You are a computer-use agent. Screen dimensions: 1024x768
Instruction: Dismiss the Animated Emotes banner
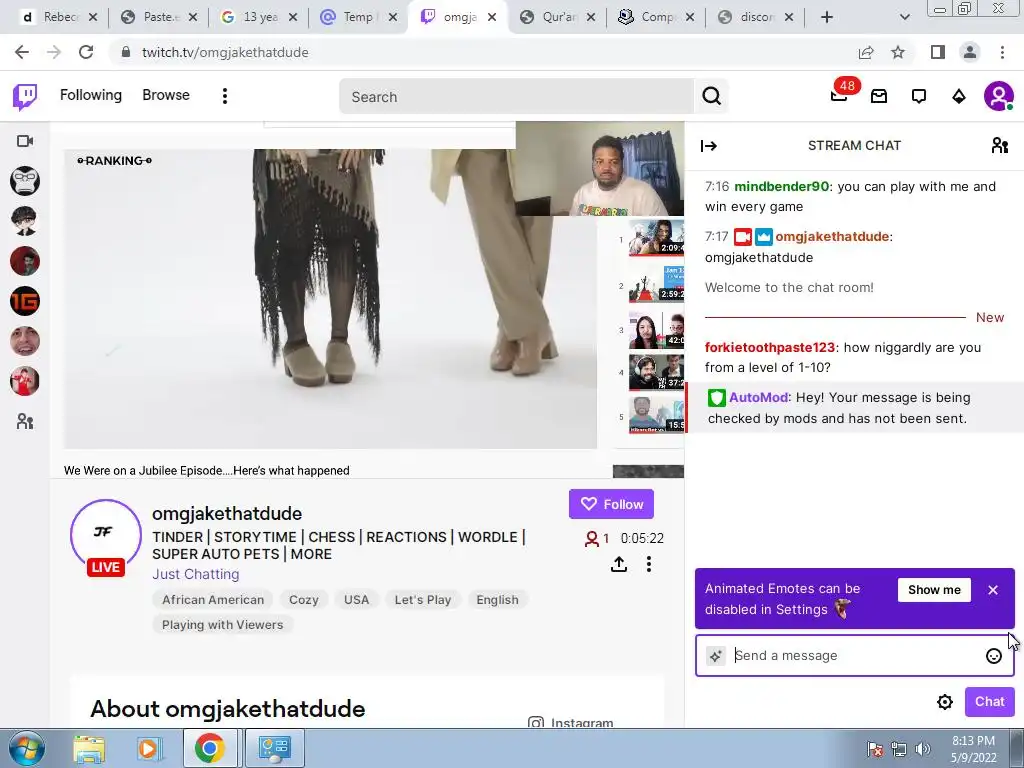click(993, 590)
